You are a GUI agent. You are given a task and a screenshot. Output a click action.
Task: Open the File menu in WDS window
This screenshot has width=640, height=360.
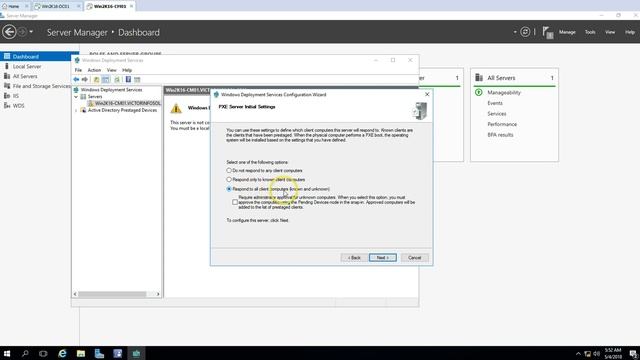coord(78,70)
